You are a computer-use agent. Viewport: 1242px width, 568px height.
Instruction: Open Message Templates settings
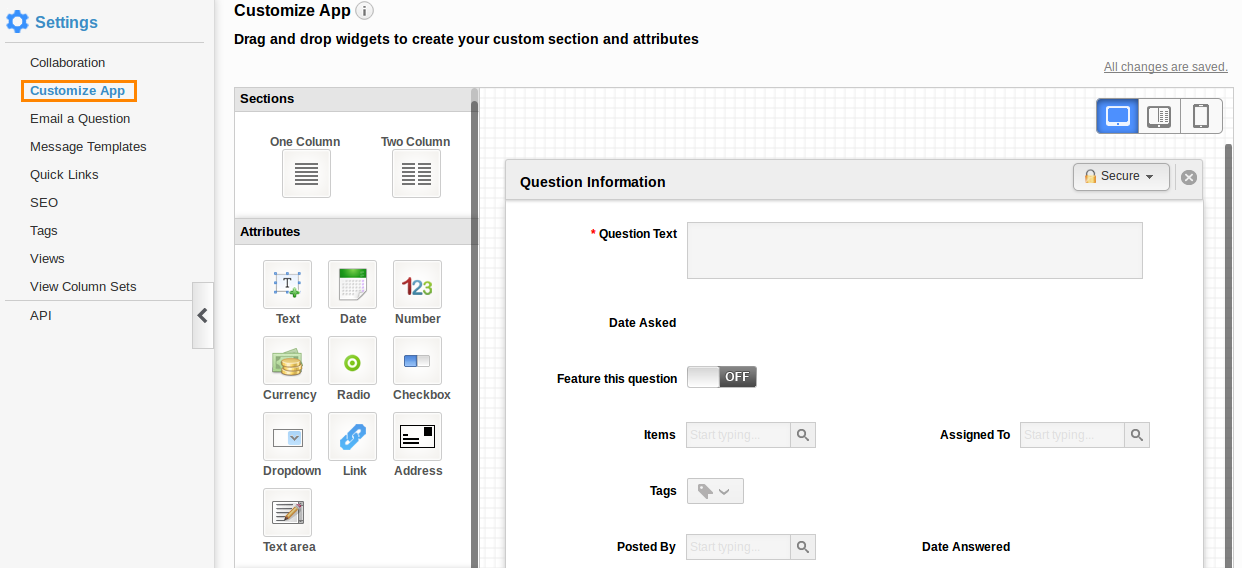[88, 146]
